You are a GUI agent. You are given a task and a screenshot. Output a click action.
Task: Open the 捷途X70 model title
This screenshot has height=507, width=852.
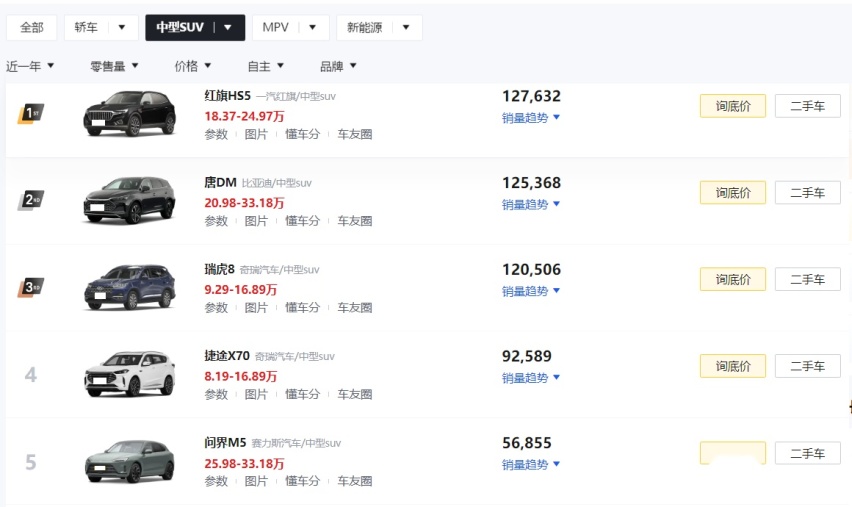click(227, 356)
